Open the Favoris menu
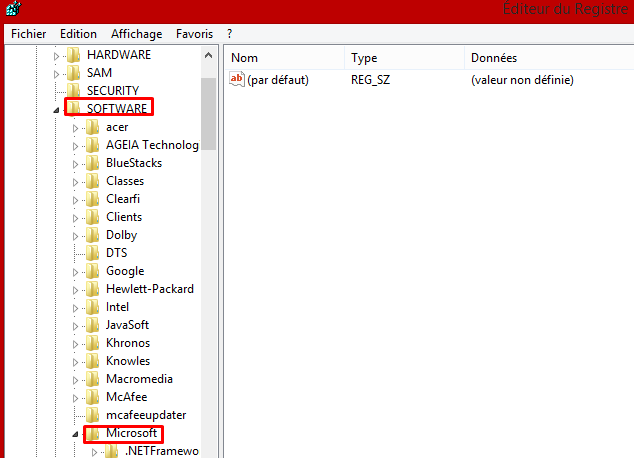This screenshot has height=458, width=634. pos(194,34)
